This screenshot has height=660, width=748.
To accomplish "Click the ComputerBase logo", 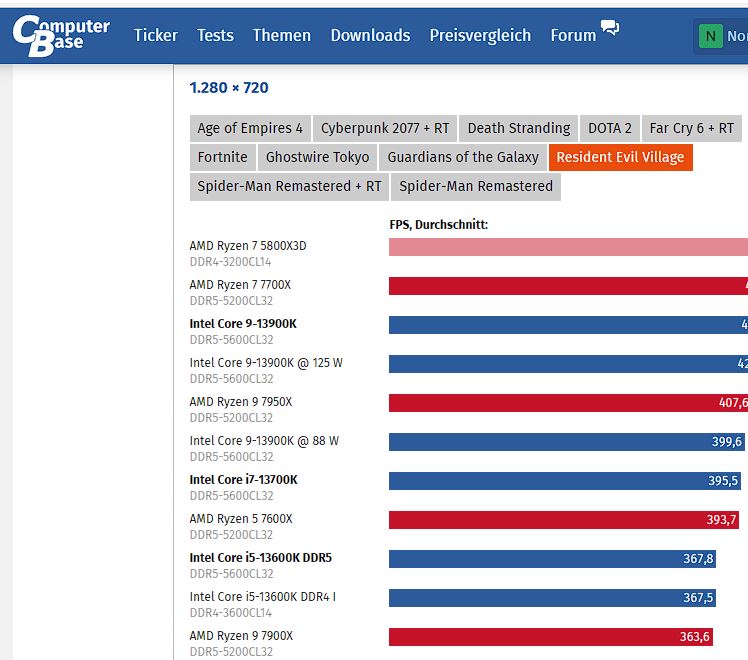I will coord(61,35).
